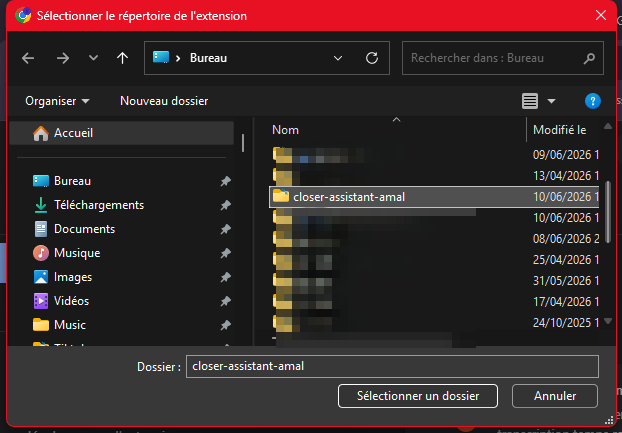622x433 pixels.
Task: Go up one folder level
Action: tap(122, 58)
